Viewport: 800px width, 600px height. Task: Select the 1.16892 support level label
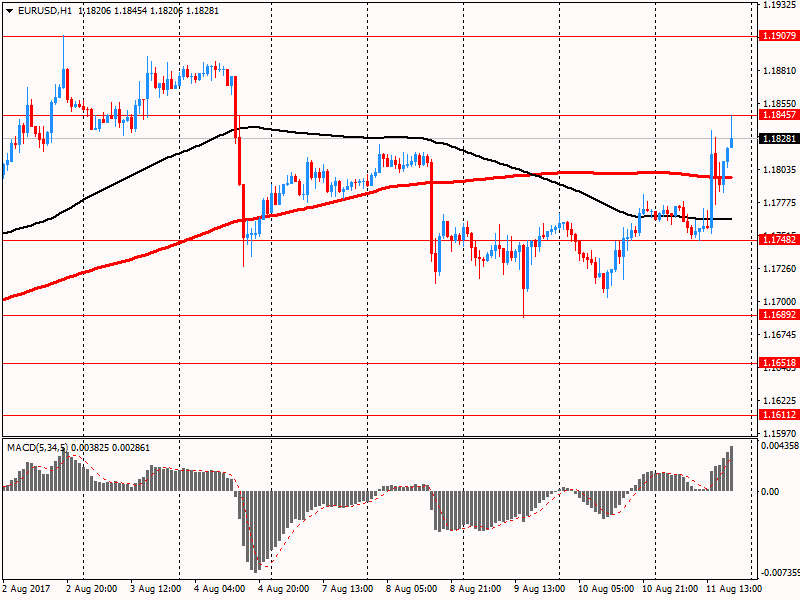779,315
